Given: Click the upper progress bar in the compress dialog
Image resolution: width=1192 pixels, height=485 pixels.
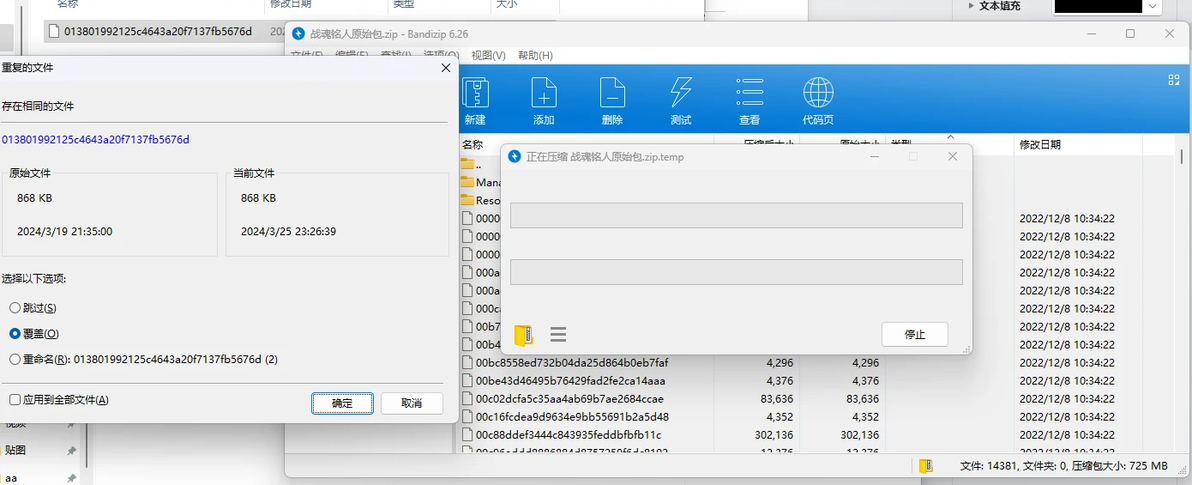Looking at the screenshot, I should [736, 215].
